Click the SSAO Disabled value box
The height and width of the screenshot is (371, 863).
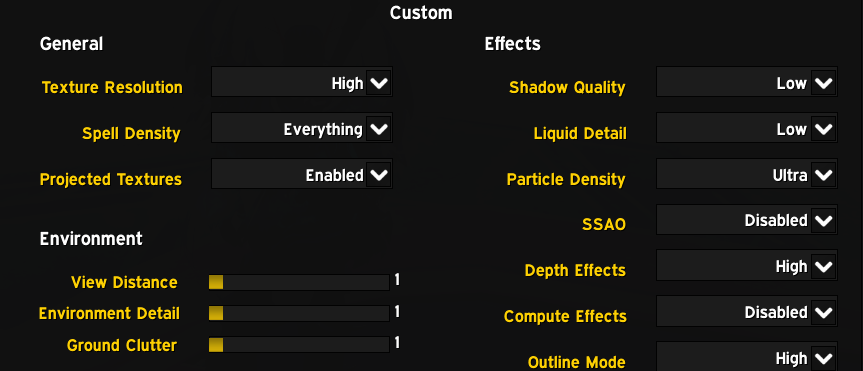coord(747,220)
